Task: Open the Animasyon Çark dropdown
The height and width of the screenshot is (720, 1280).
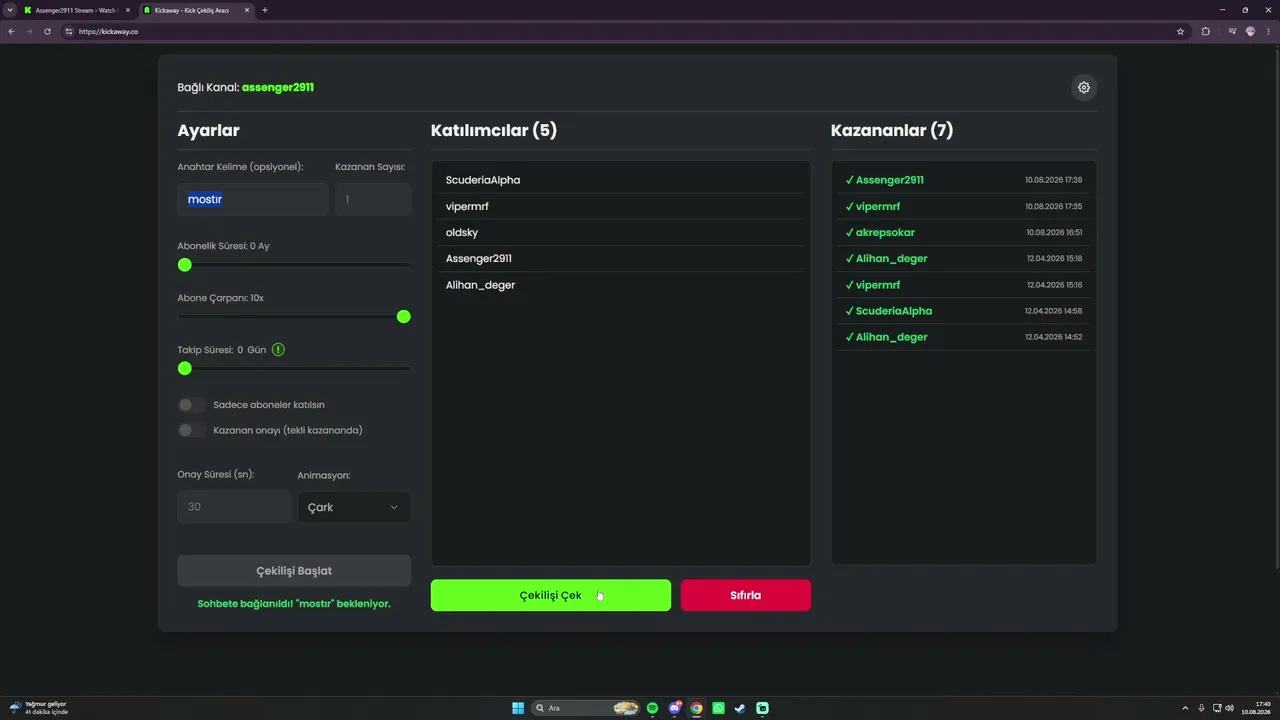Action: [x=354, y=507]
